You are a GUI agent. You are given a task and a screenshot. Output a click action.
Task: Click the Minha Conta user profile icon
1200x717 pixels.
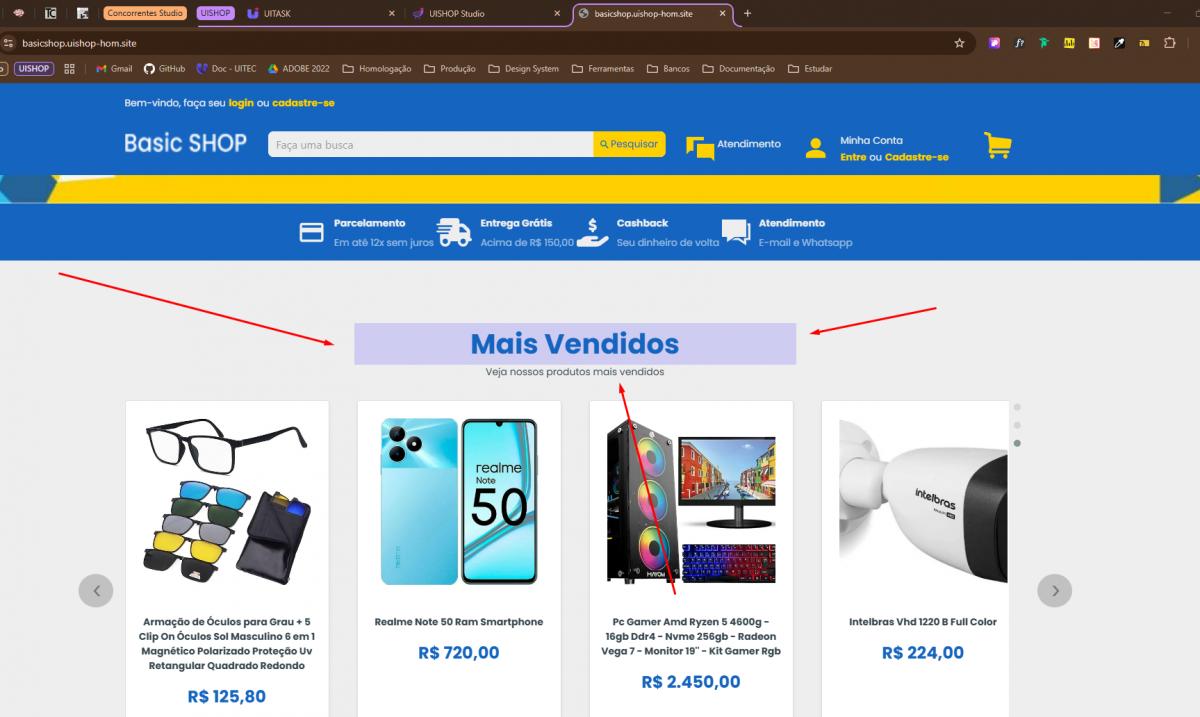pos(816,148)
